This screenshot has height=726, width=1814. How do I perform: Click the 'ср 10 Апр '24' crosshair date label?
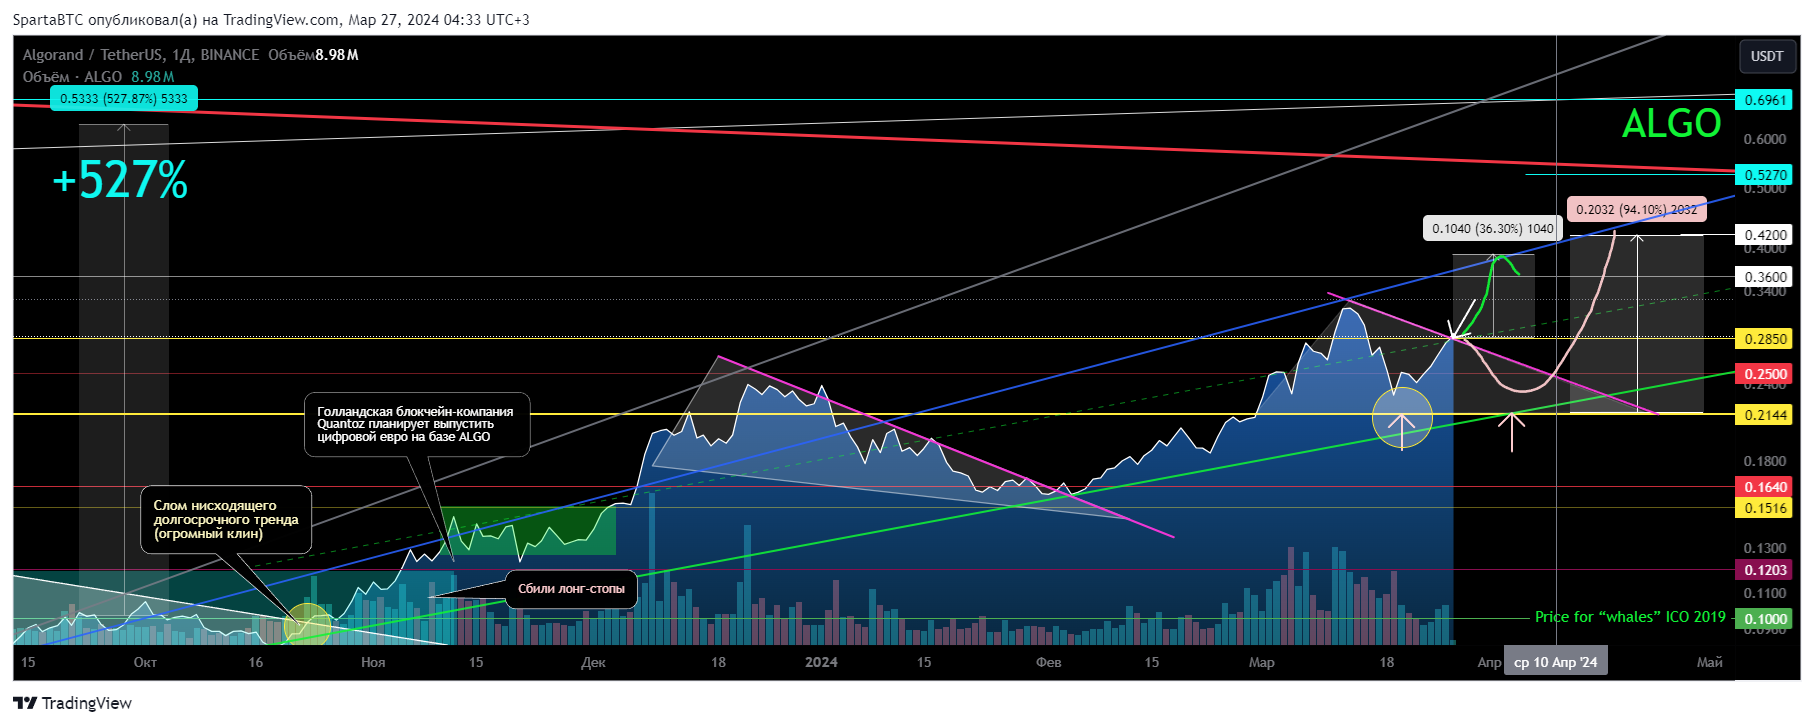tap(1556, 662)
